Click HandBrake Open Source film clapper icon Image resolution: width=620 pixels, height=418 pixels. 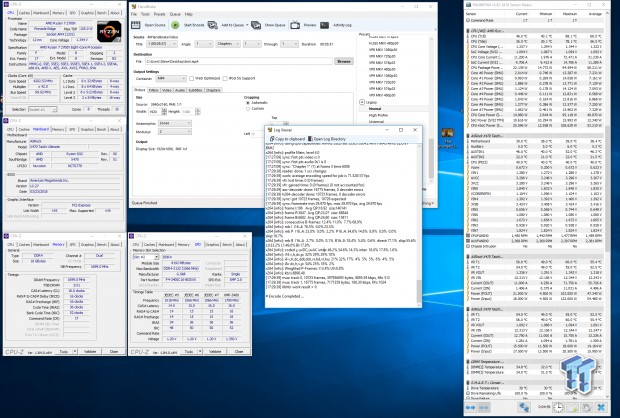coord(136,25)
